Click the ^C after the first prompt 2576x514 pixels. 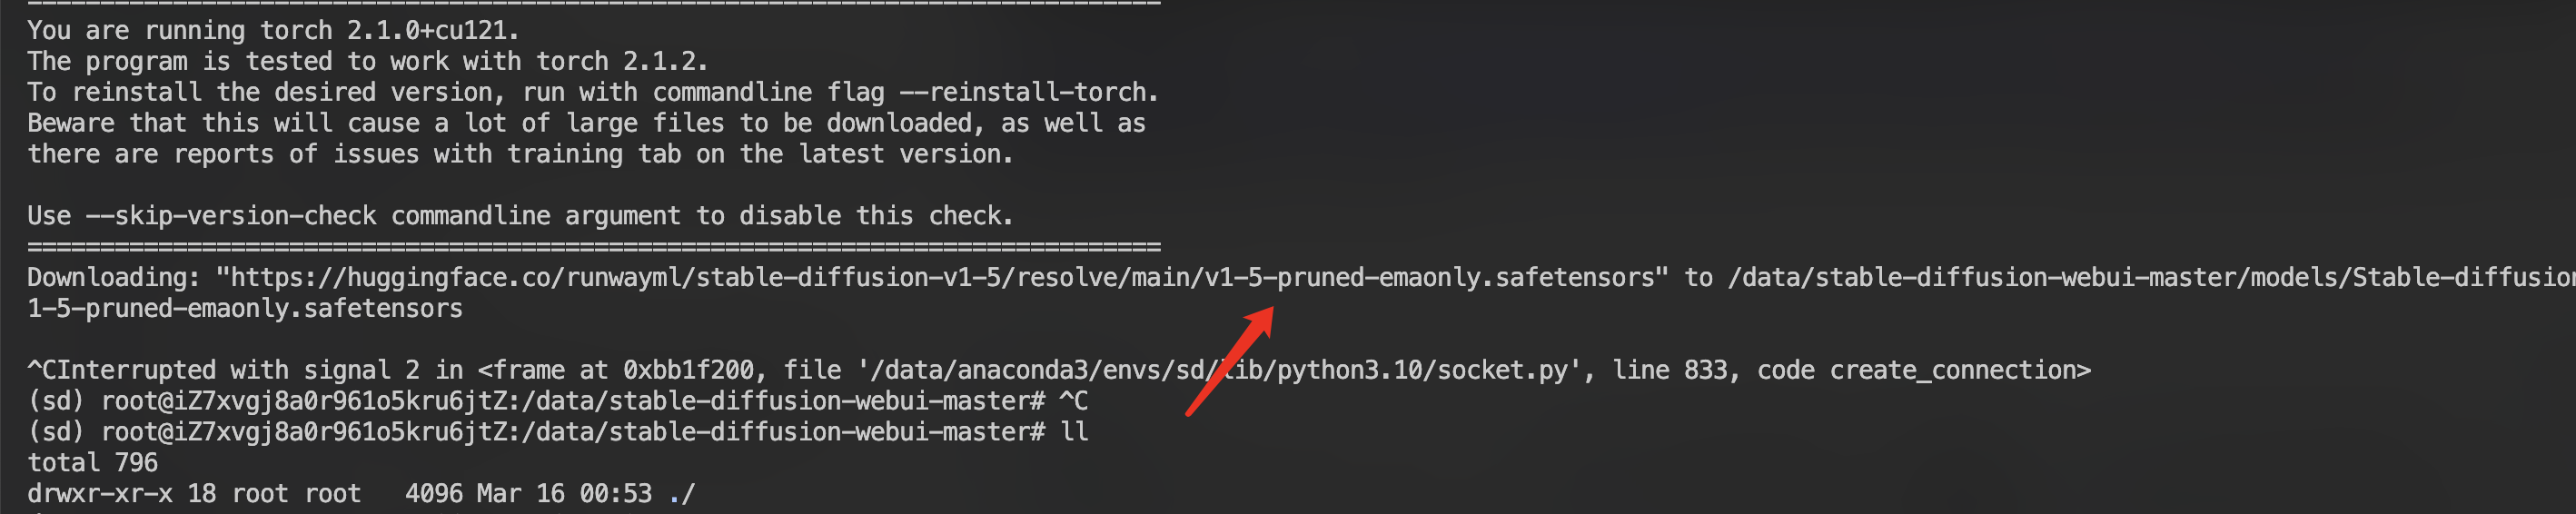pyautogui.click(x=1073, y=401)
